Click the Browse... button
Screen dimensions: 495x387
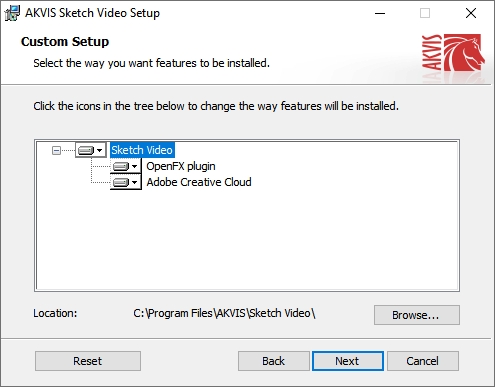[417, 315]
